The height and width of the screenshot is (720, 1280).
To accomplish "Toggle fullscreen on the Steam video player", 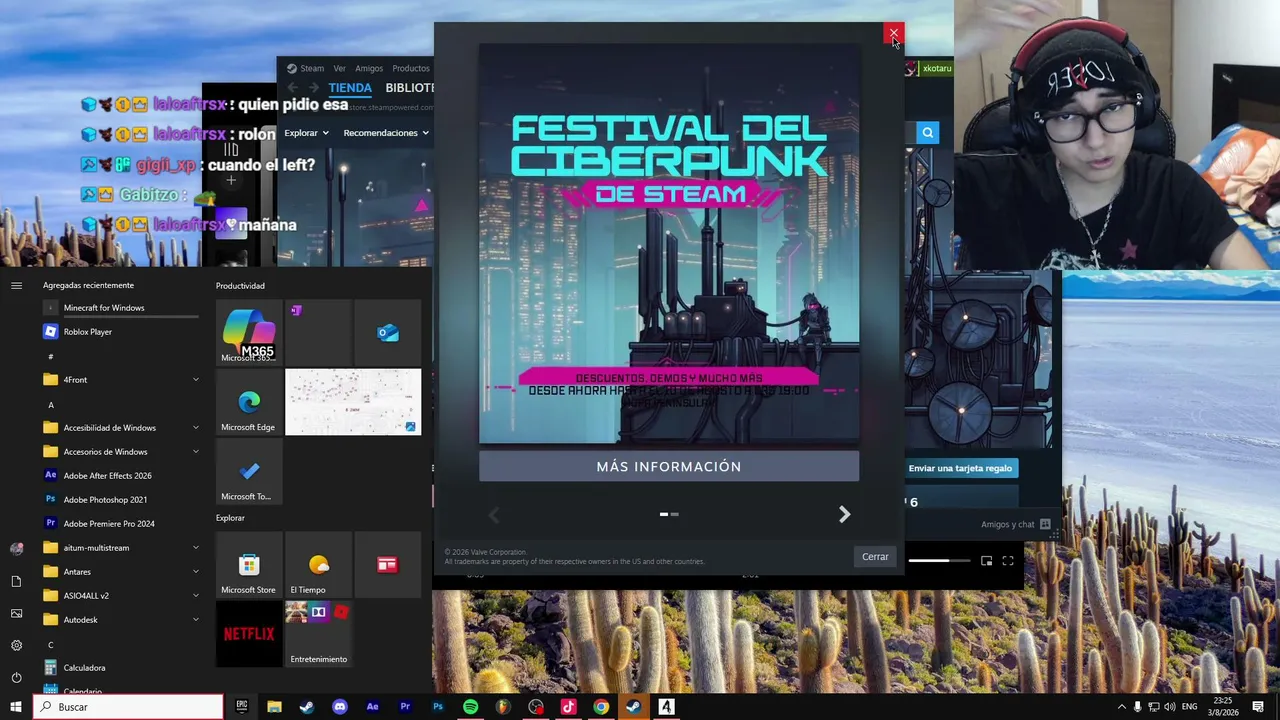I will click(x=1008, y=561).
